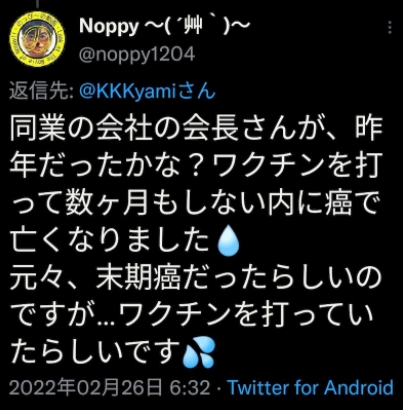Click the text たらしいです

click(96, 352)
